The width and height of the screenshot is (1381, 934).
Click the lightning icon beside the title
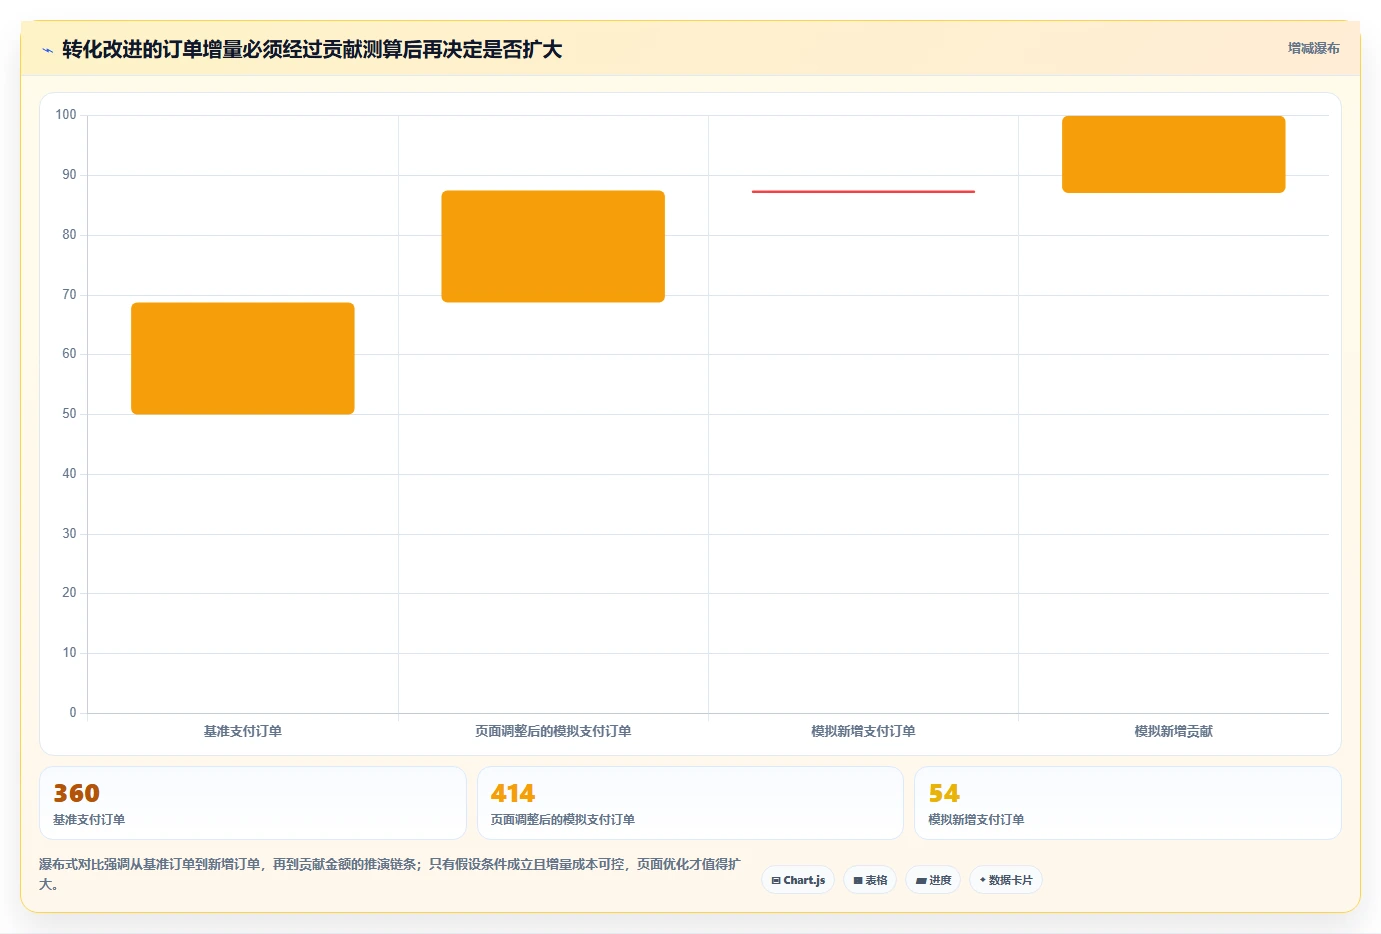point(47,50)
